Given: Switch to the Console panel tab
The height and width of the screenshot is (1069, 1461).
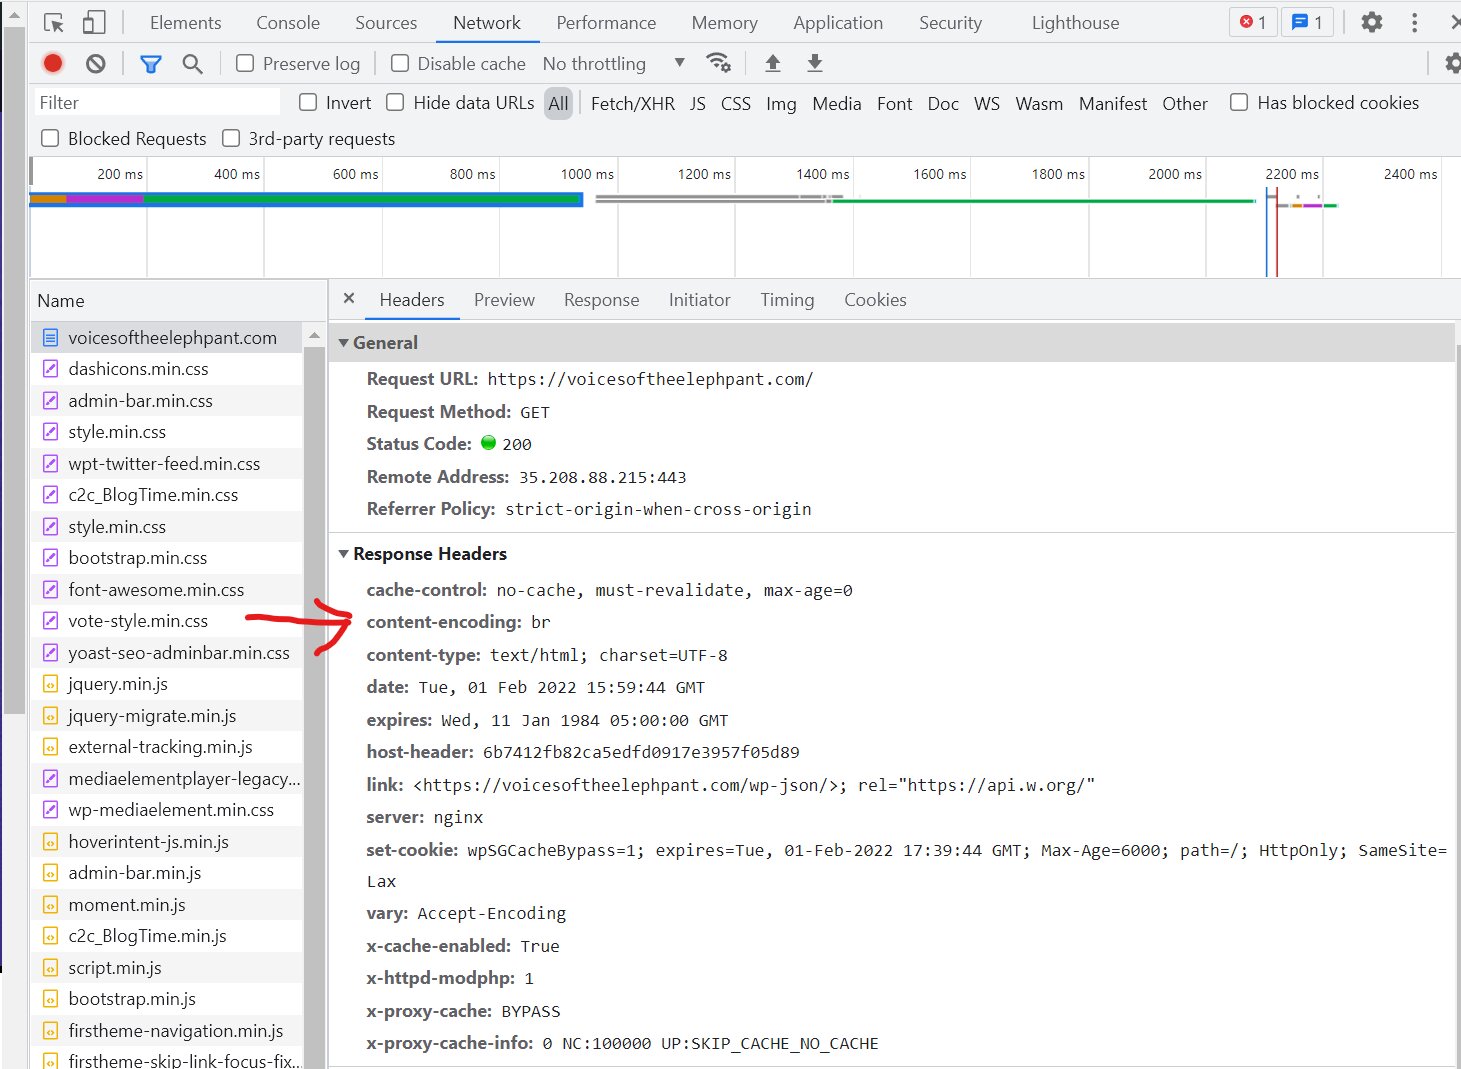Looking at the screenshot, I should 288,23.
